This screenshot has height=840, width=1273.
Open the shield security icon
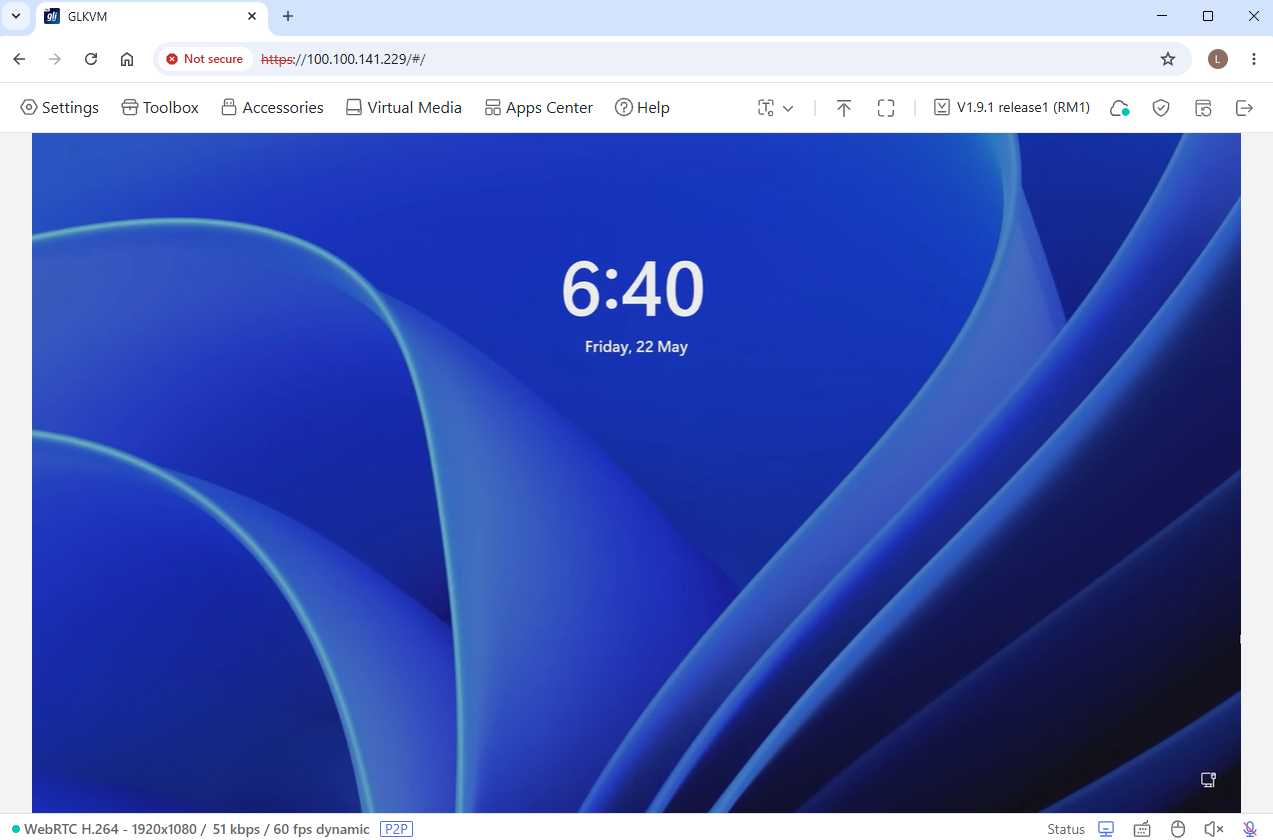[1161, 108]
